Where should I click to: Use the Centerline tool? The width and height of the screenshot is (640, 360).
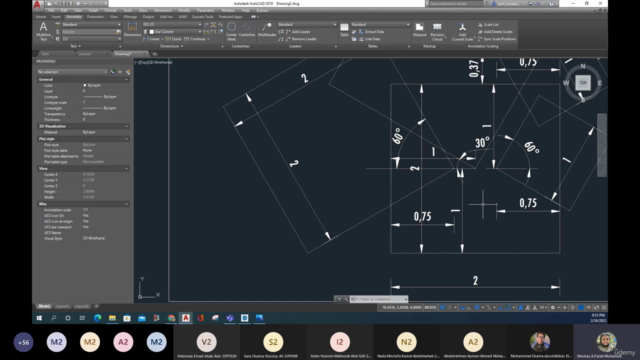tap(247, 30)
